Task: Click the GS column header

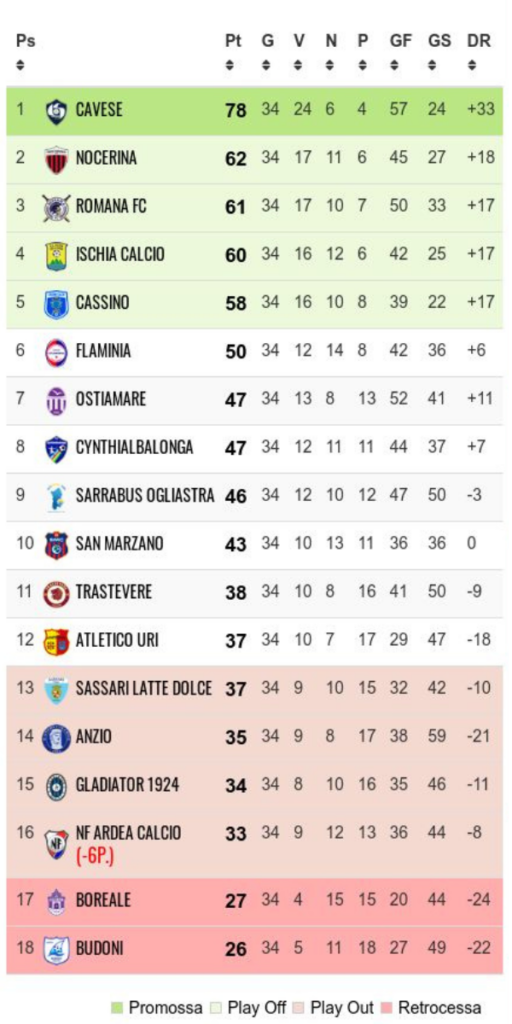Action: [x=439, y=40]
